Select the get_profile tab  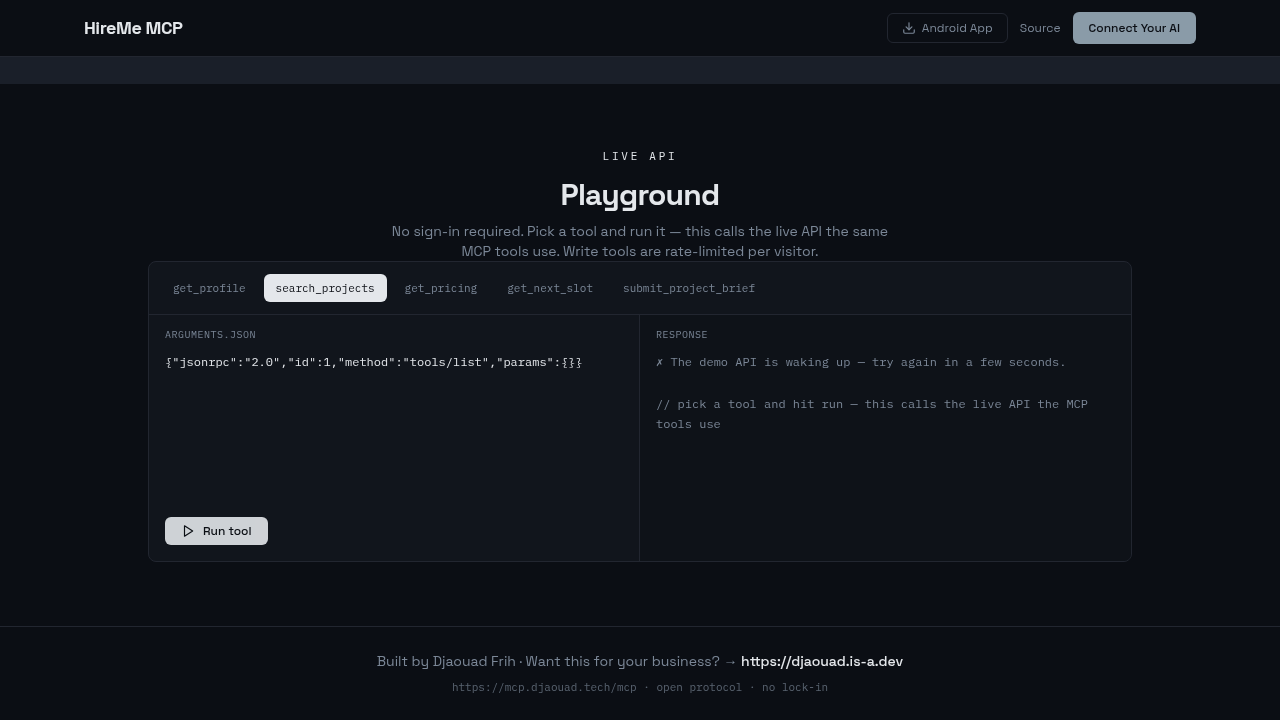[209, 288]
